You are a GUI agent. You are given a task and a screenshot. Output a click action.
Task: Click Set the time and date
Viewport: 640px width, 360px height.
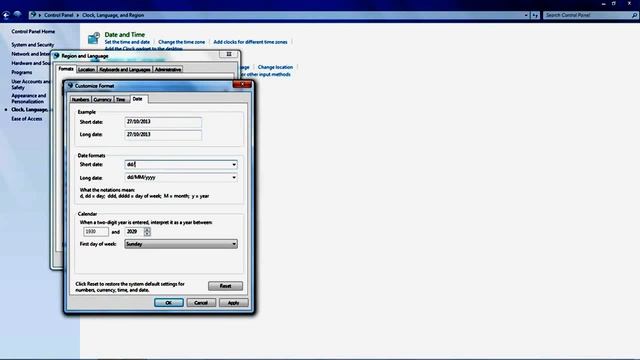[x=127, y=42]
